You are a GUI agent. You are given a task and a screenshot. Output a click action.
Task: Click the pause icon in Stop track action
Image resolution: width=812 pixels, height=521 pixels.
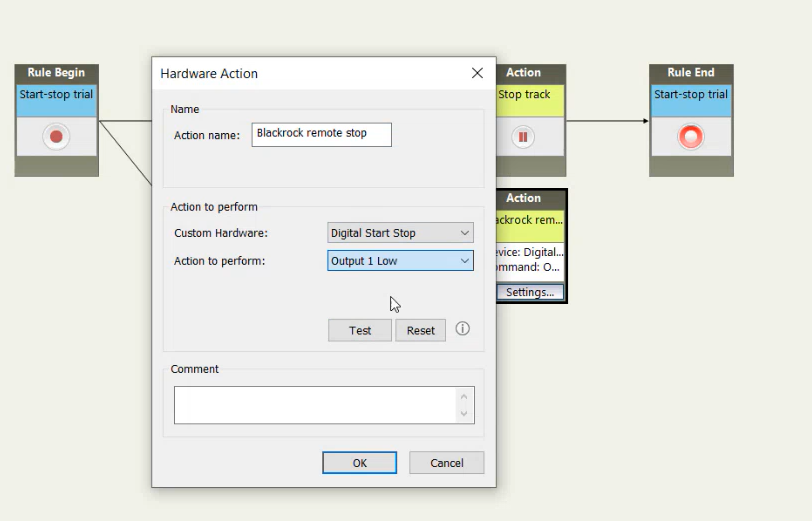(522, 137)
